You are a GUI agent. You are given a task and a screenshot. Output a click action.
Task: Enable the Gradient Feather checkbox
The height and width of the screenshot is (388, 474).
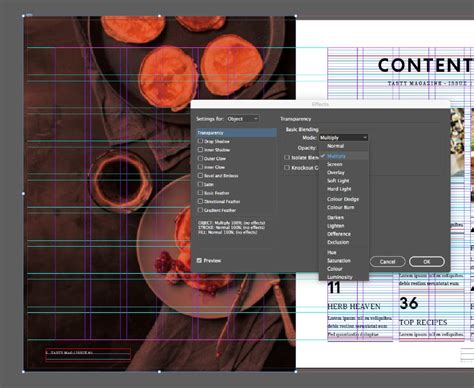(x=200, y=210)
